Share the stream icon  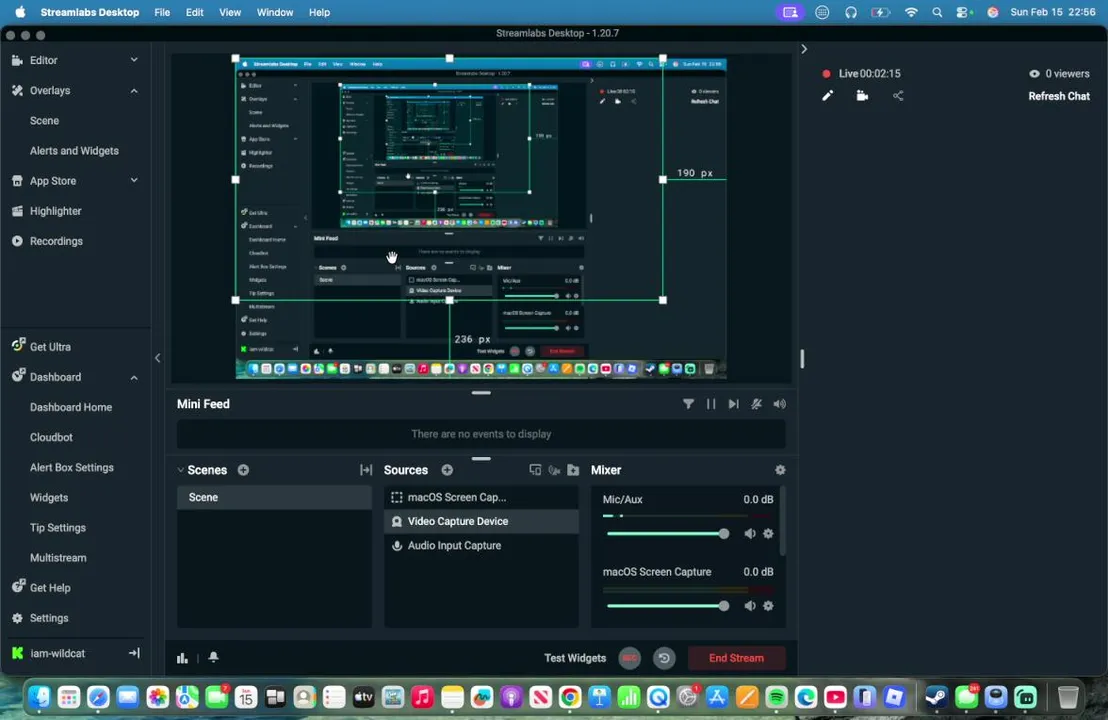[x=898, y=95]
